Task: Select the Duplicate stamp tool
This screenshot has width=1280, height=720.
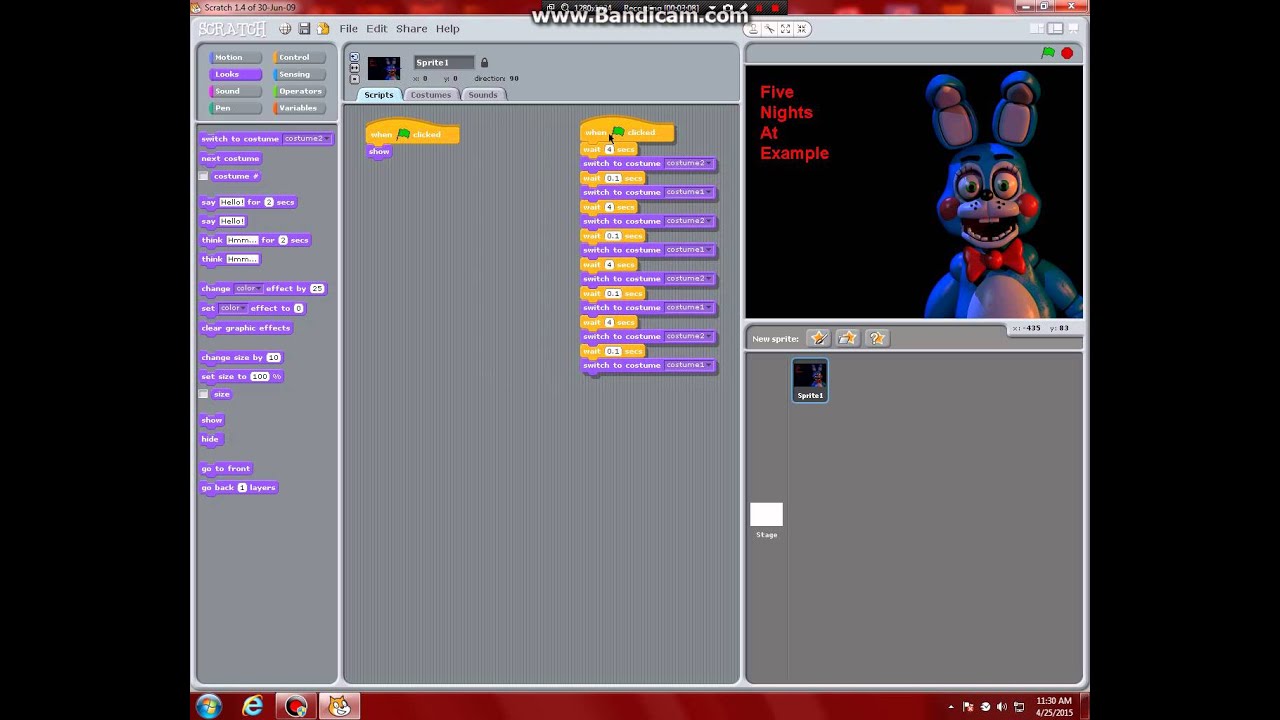Action: coord(753,29)
